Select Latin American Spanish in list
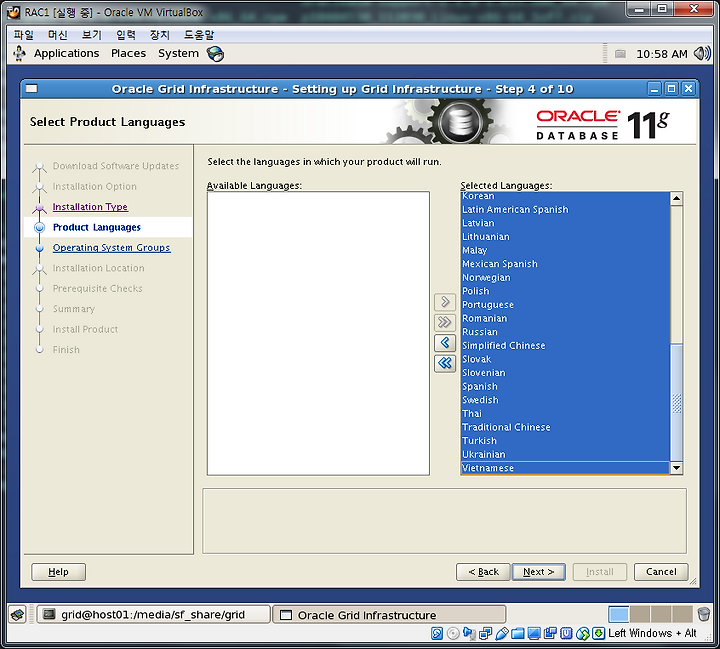Image resolution: width=720 pixels, height=649 pixels. 565,209
